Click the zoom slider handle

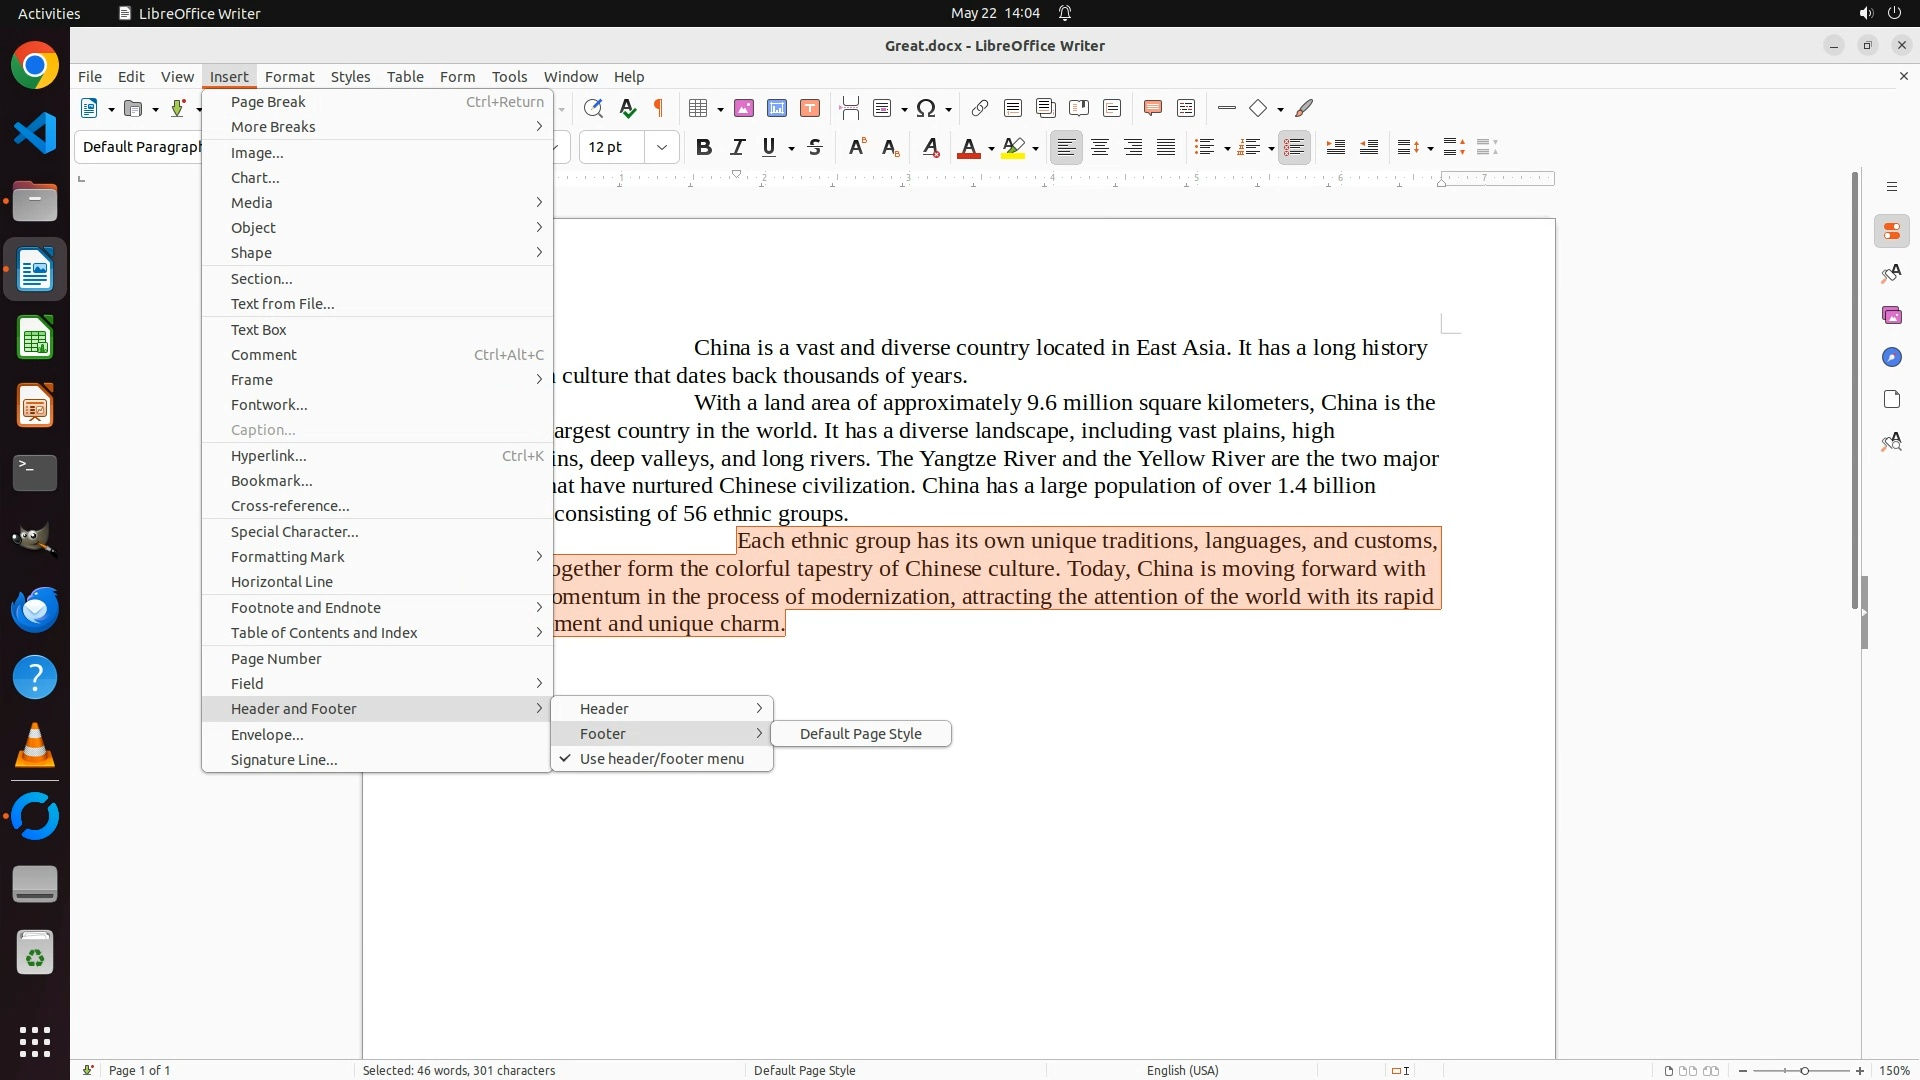coord(1804,1071)
